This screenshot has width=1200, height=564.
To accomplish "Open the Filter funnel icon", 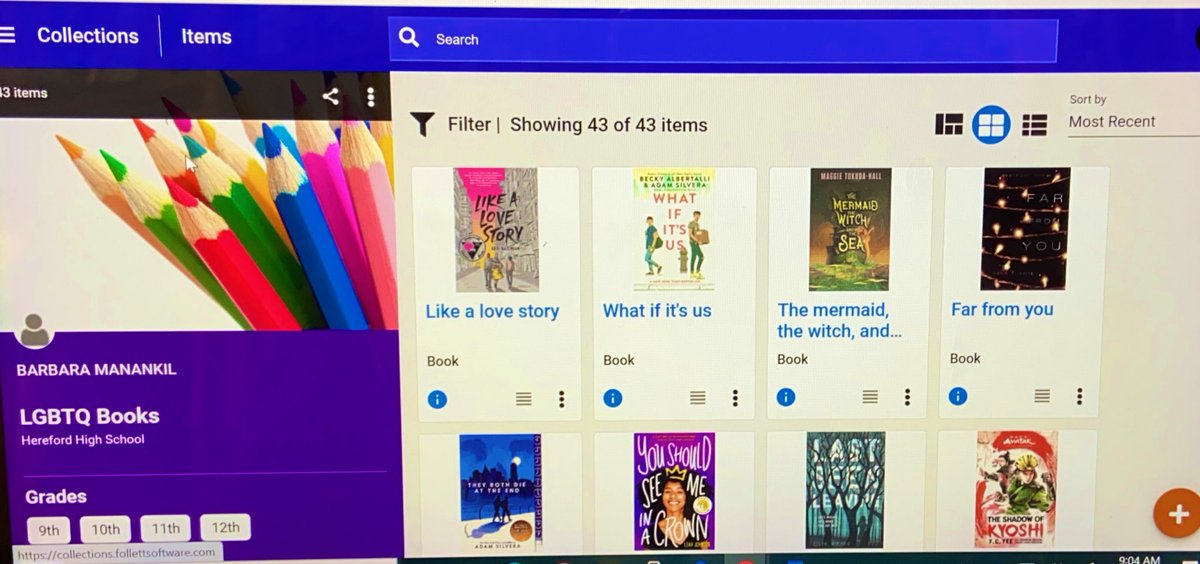I will tap(423, 124).
